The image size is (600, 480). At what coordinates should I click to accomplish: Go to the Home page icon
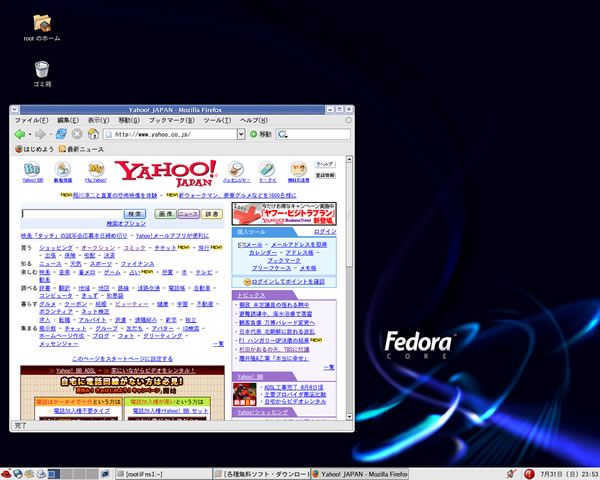(93, 134)
